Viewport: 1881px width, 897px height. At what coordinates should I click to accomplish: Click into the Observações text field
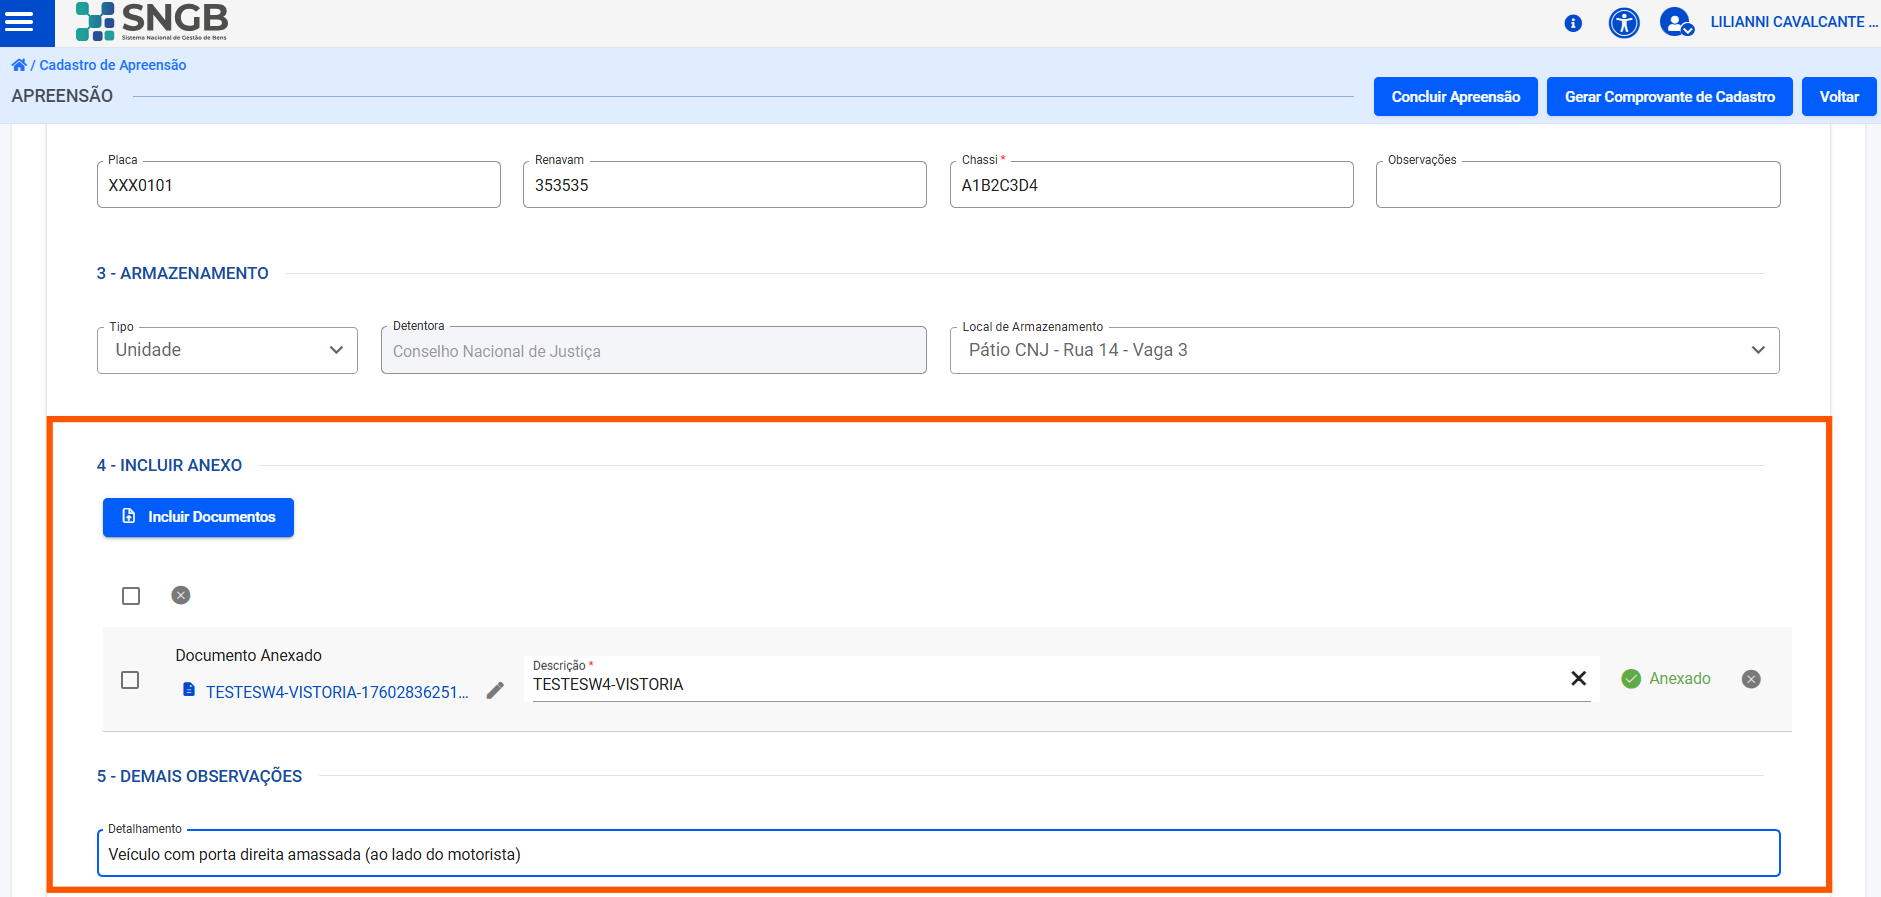(x=1577, y=186)
